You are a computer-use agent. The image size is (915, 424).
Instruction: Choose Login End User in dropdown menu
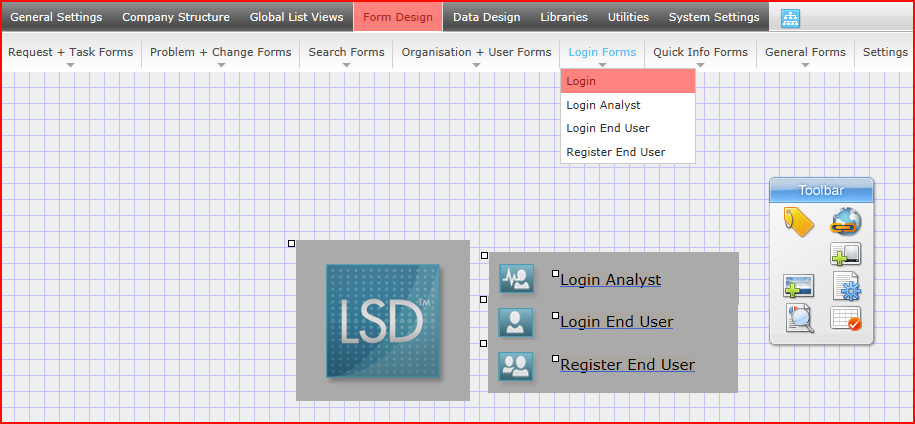pos(628,128)
